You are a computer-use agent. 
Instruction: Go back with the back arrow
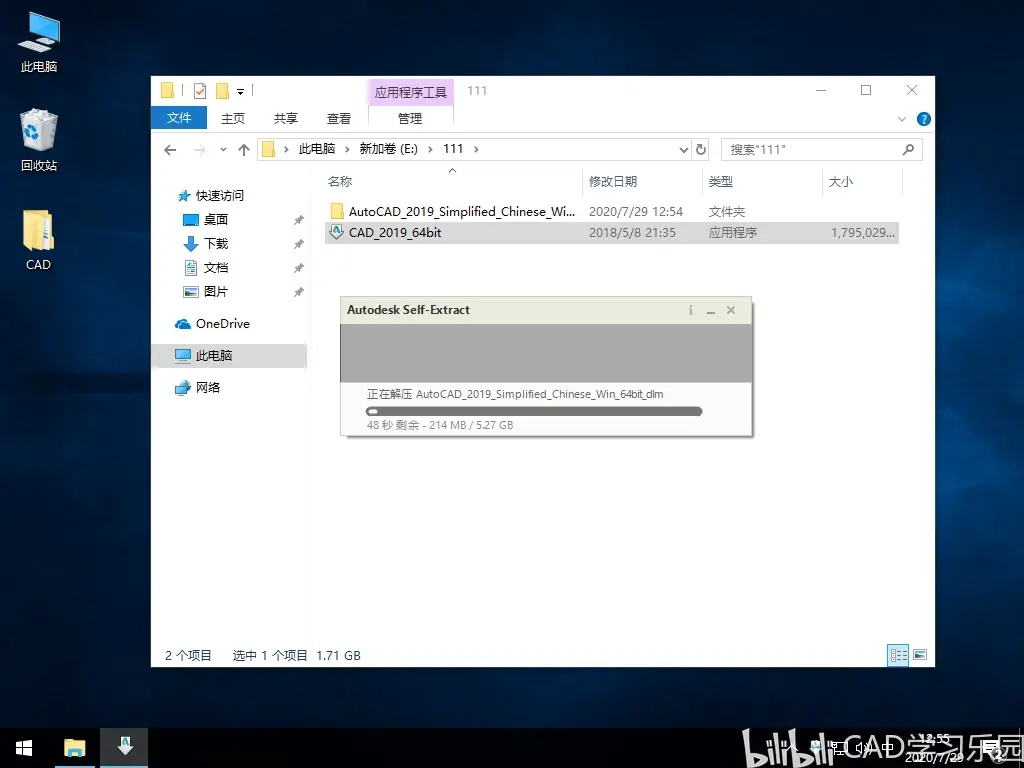click(170, 150)
